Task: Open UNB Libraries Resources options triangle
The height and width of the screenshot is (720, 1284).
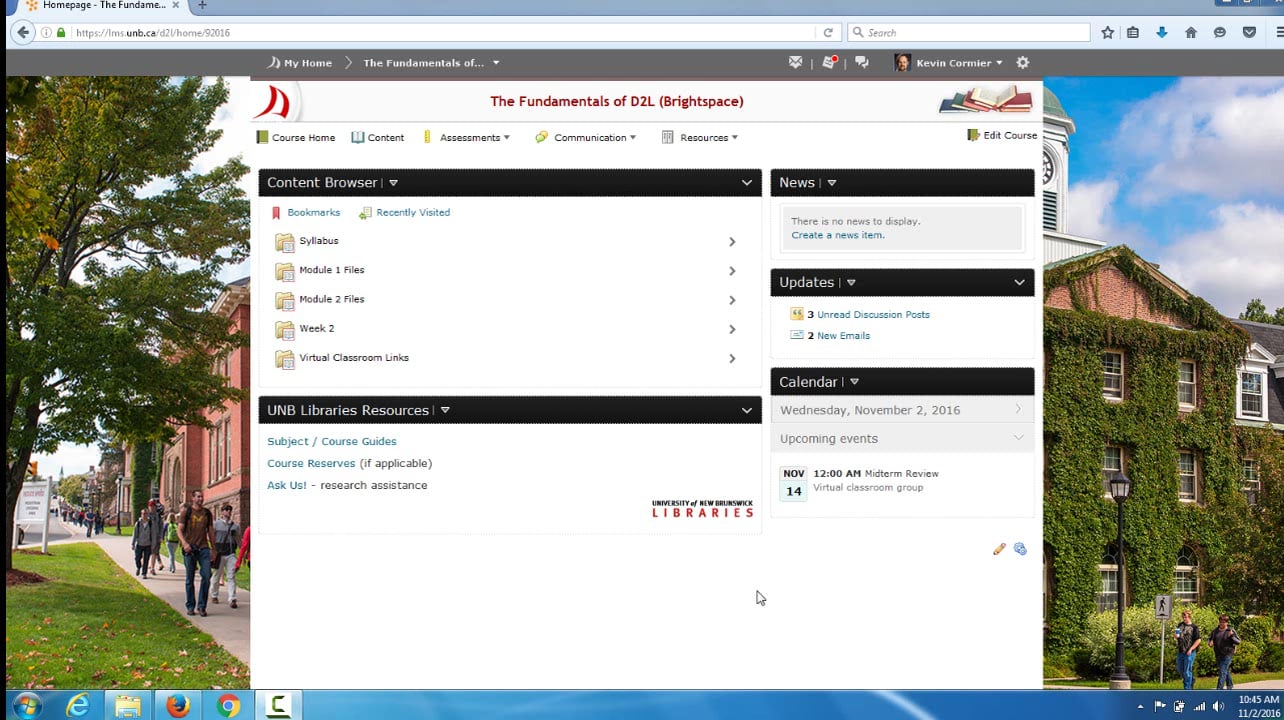Action: click(x=445, y=410)
